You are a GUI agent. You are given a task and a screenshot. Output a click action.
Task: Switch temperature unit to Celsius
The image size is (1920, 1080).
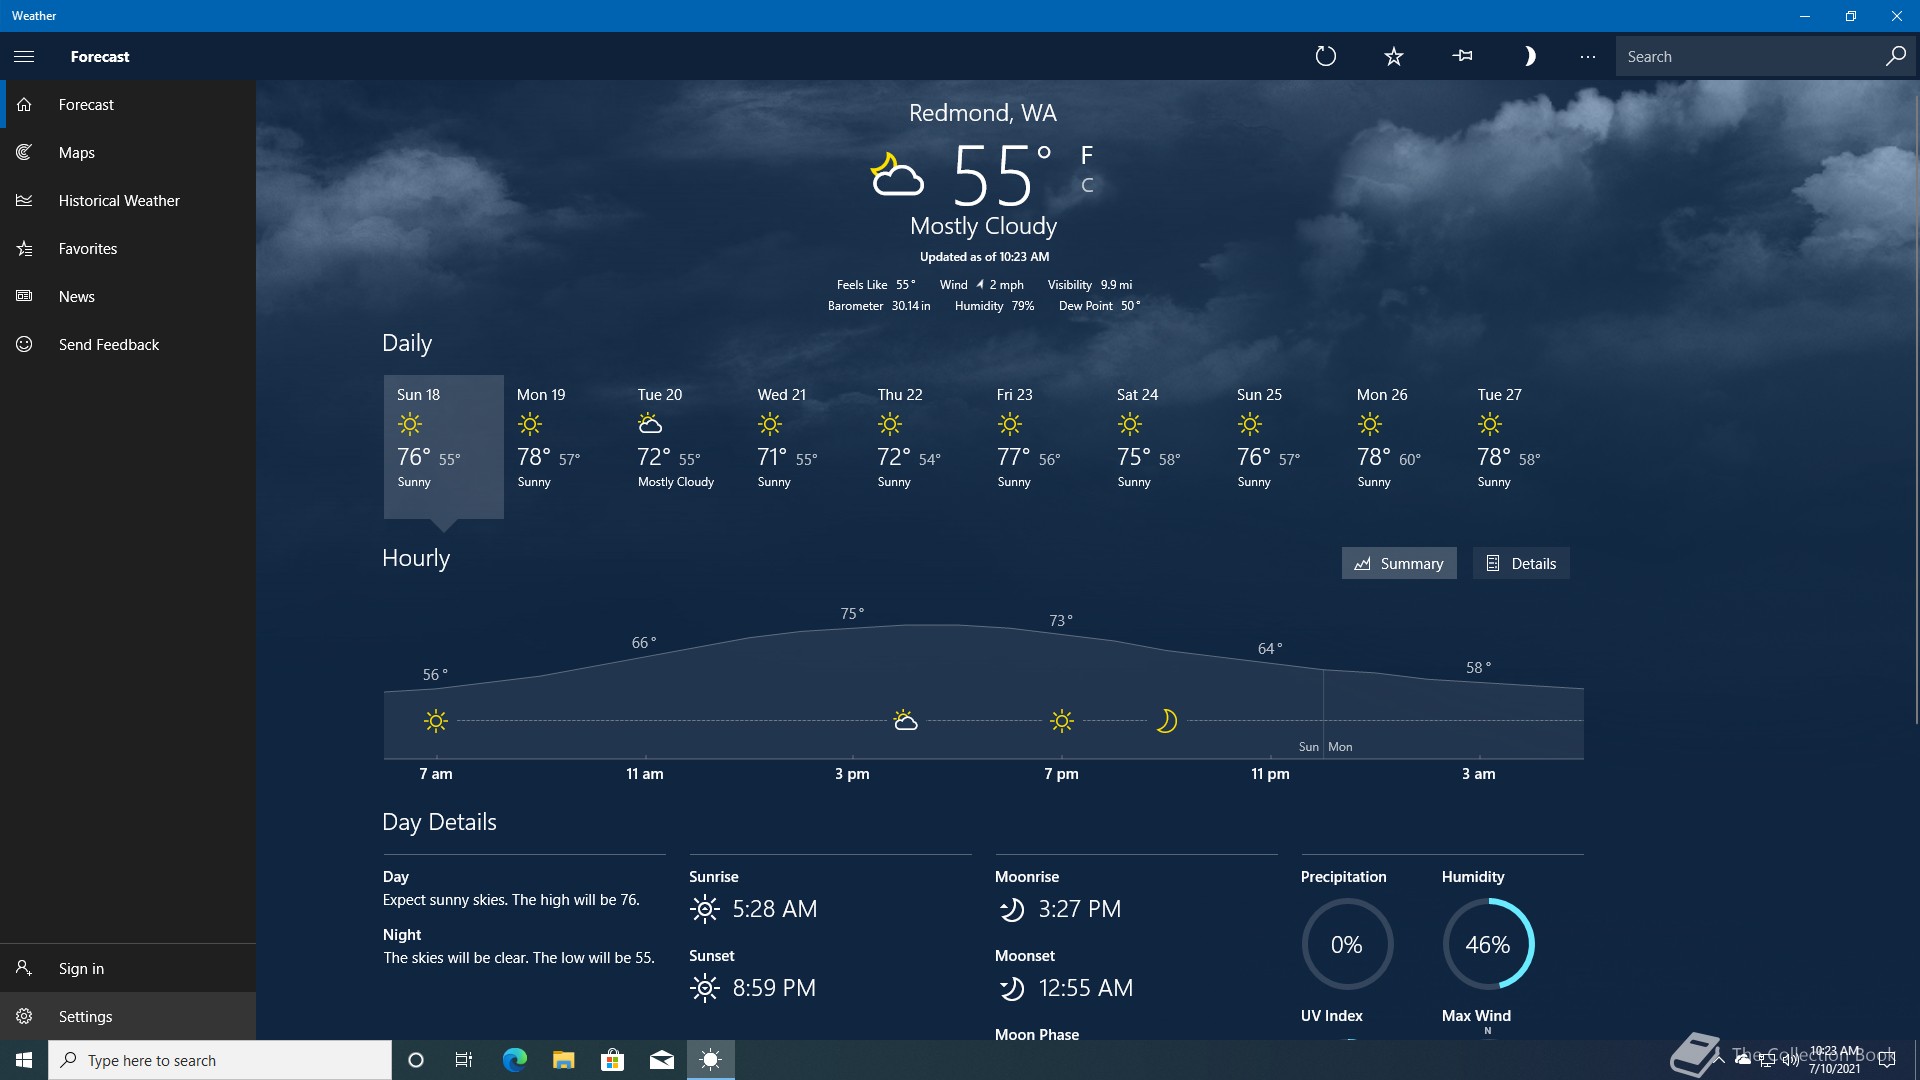pos(1087,185)
